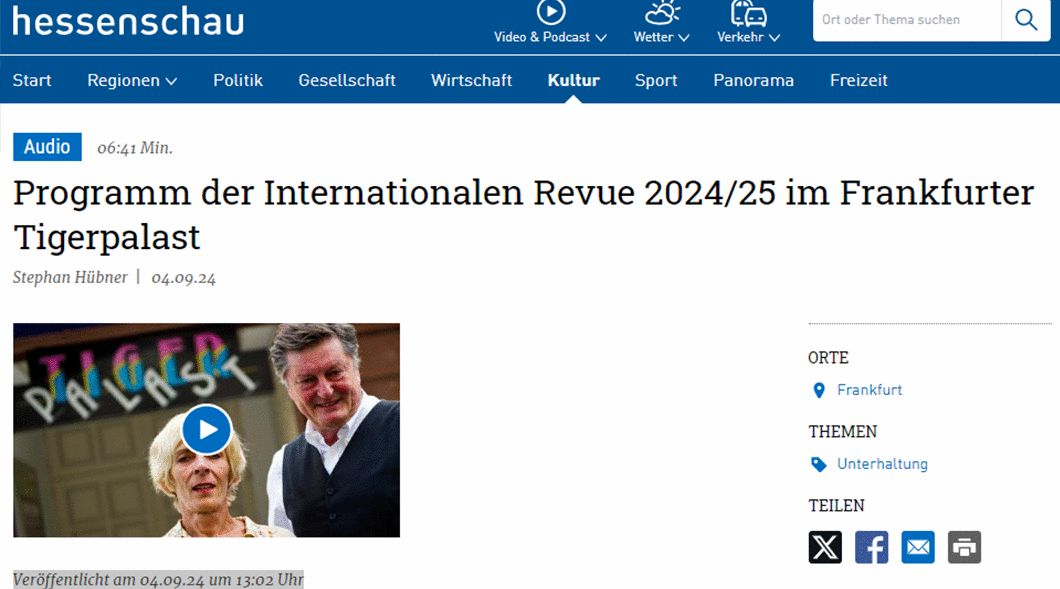
Task: Click the THEMEN heading
Action: coord(842,431)
